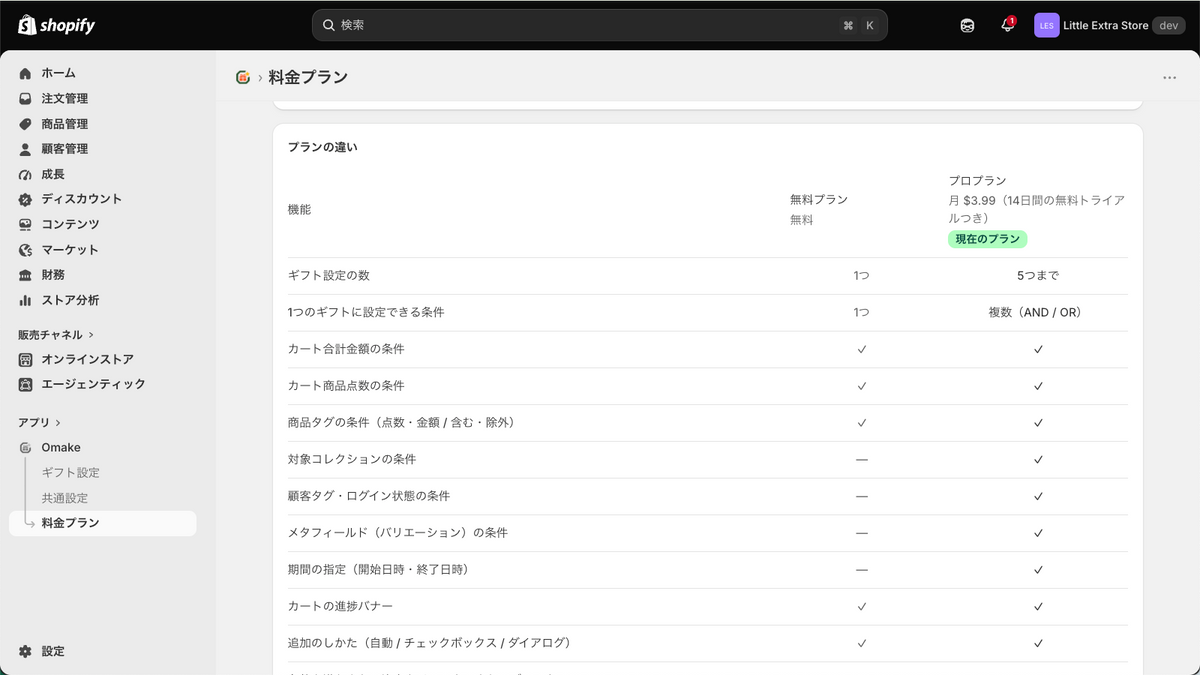Click the ホーム house icon
Image resolution: width=1200 pixels, height=675 pixels.
click(x=26, y=73)
